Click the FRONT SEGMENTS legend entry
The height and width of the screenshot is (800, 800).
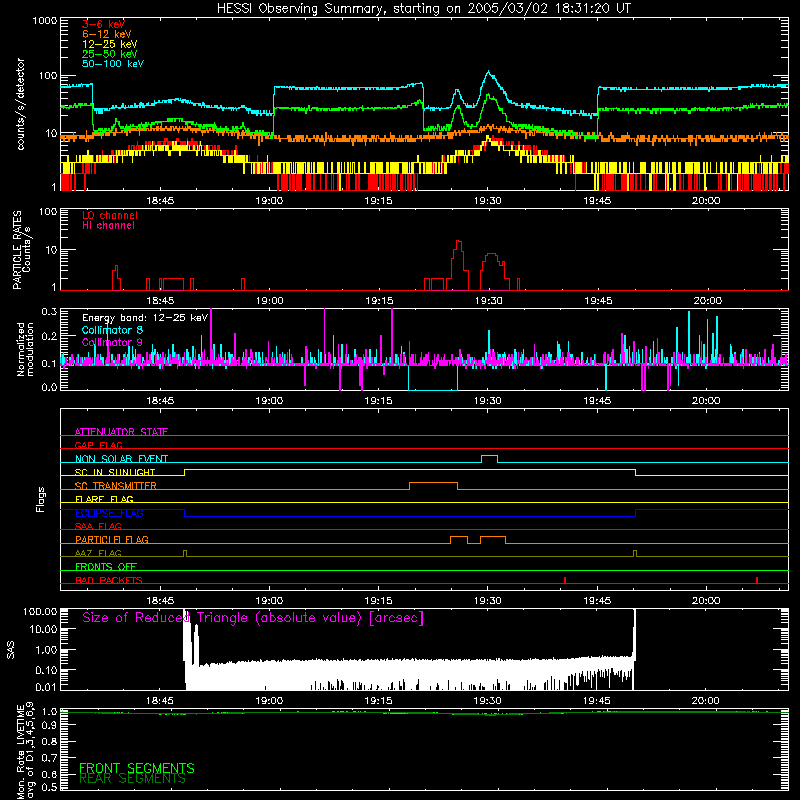[137, 768]
